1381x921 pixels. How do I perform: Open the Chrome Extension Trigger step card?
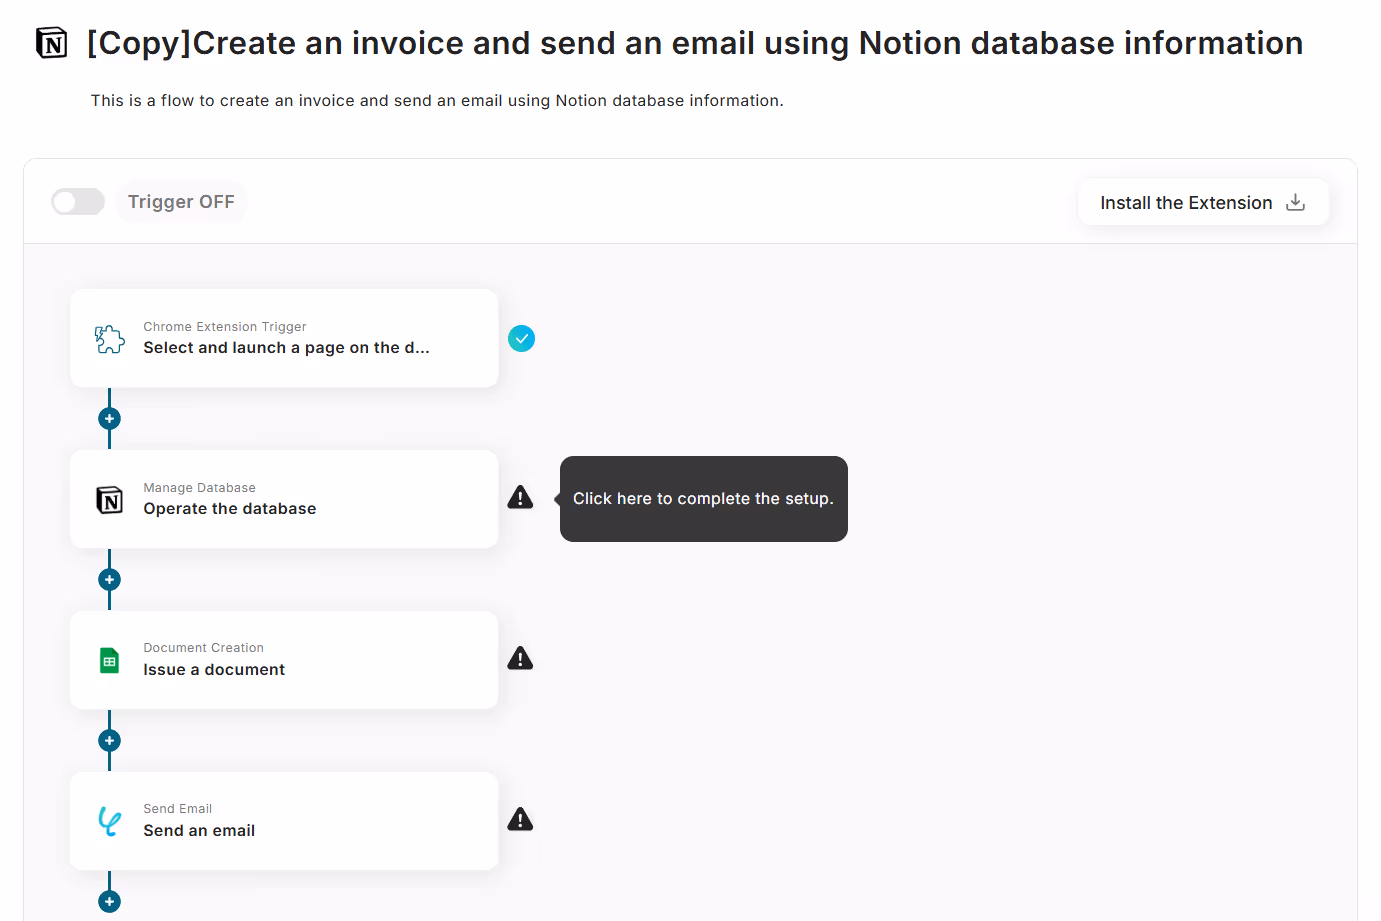tap(284, 338)
